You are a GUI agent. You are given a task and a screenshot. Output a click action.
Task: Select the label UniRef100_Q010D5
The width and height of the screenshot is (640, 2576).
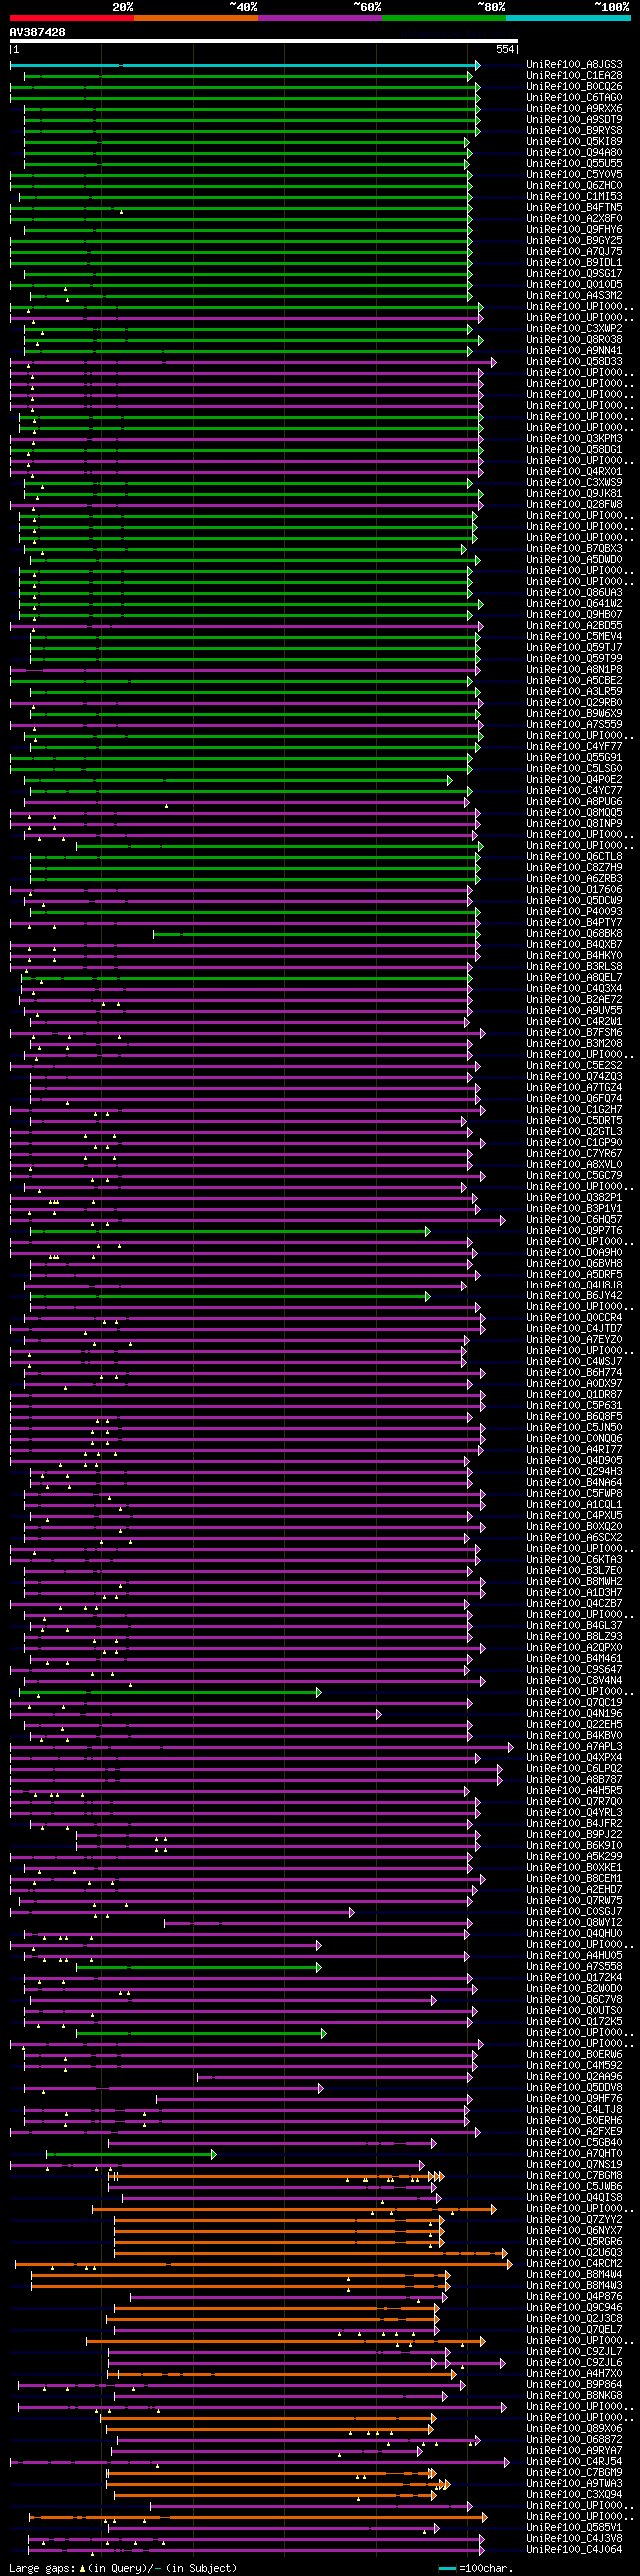[x=574, y=285]
